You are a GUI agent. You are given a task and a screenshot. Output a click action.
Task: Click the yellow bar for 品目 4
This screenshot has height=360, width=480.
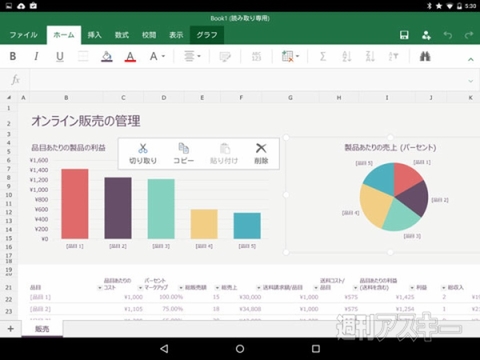204,224
